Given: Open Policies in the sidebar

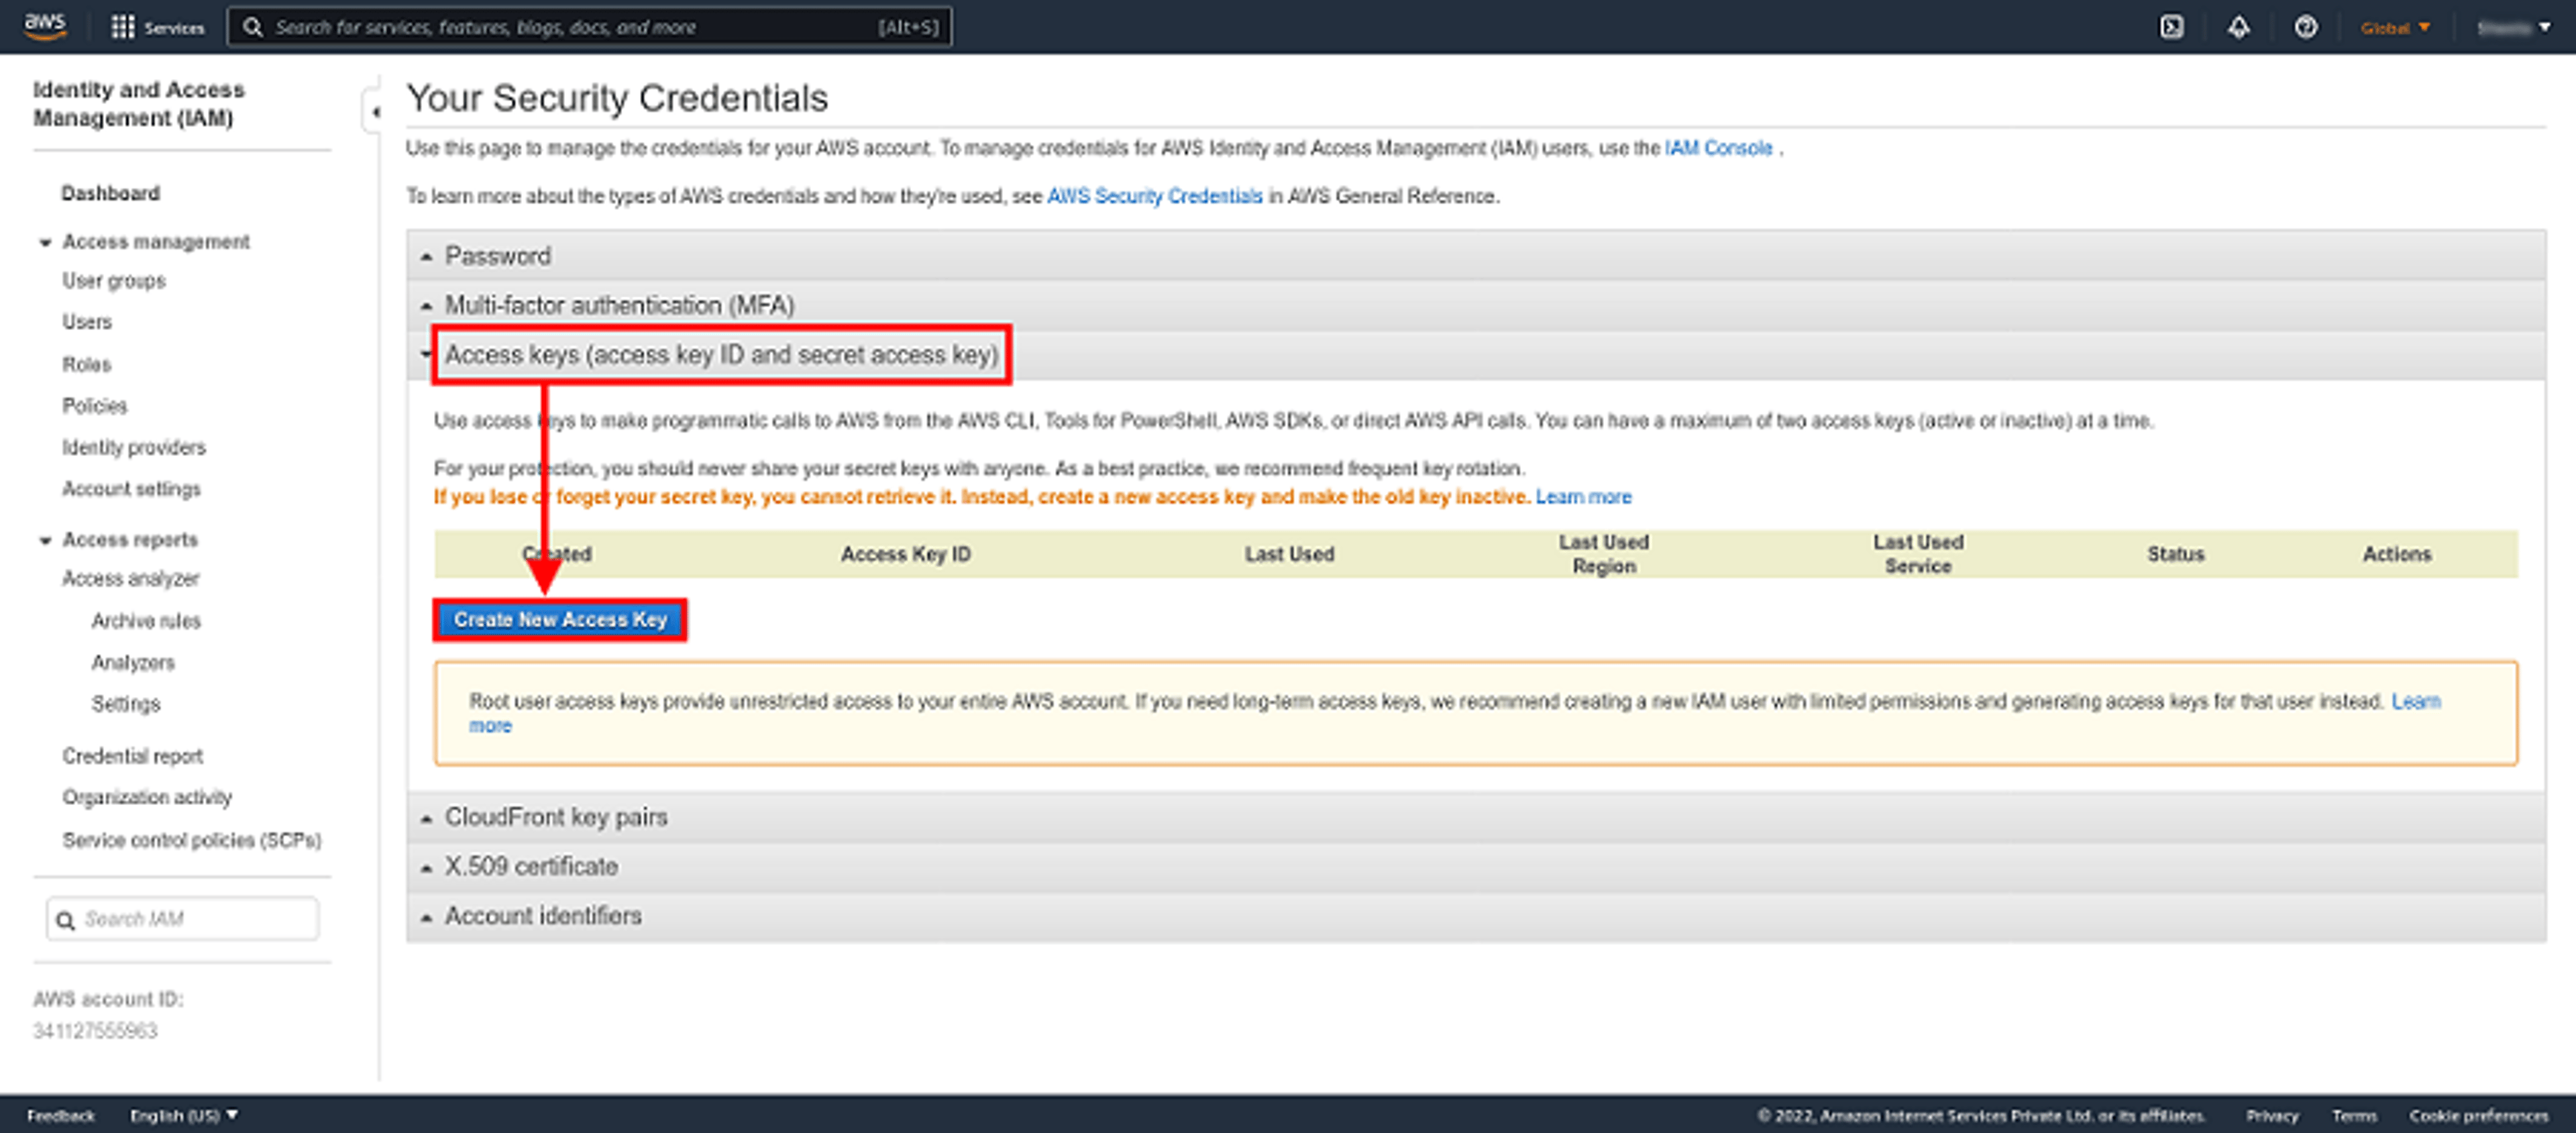Looking at the screenshot, I should [95, 406].
